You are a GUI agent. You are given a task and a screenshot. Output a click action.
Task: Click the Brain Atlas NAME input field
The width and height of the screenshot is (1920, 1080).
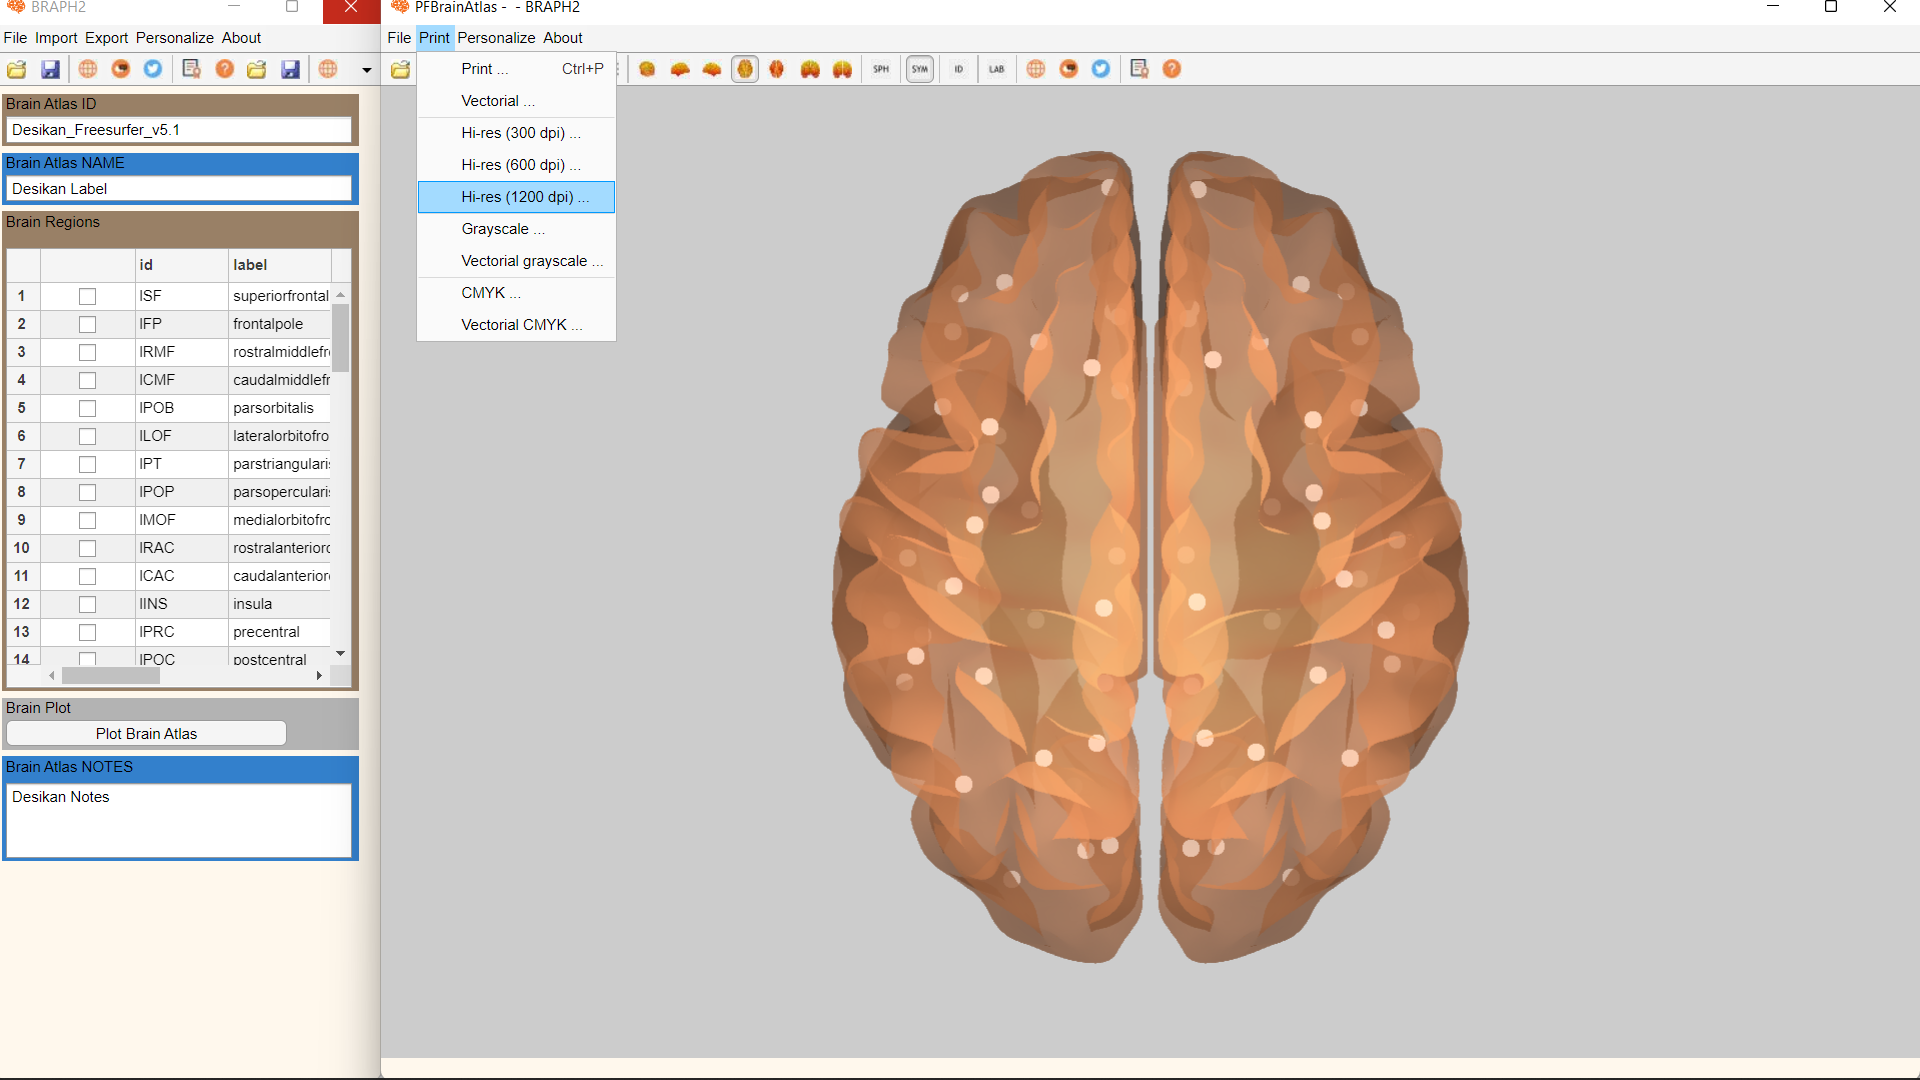click(x=180, y=189)
